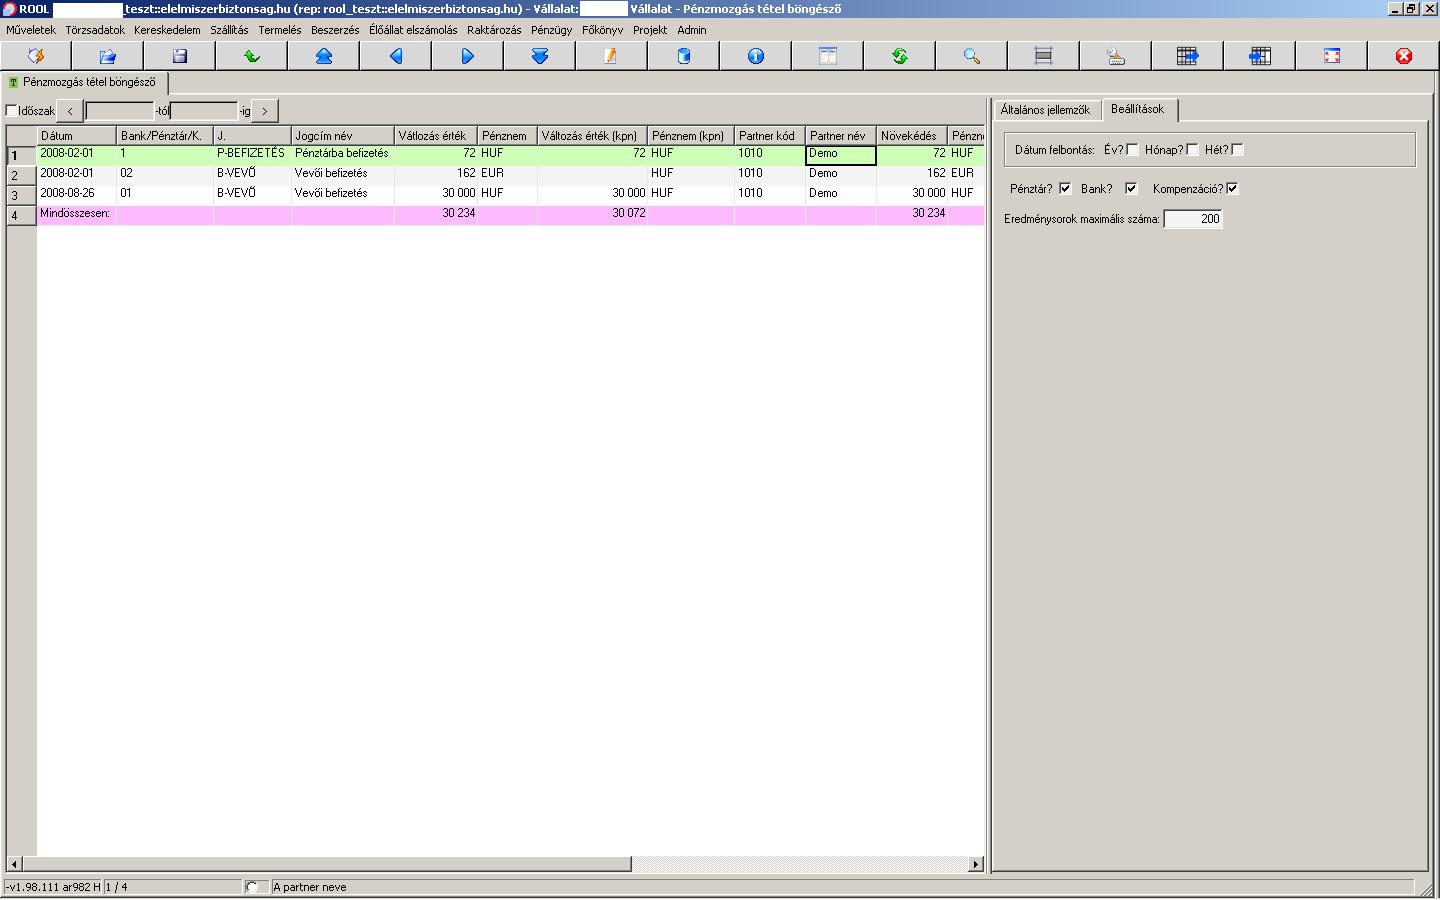Switch to the Általános jellemzők tab
The image size is (1440, 900).
pos(1046,110)
